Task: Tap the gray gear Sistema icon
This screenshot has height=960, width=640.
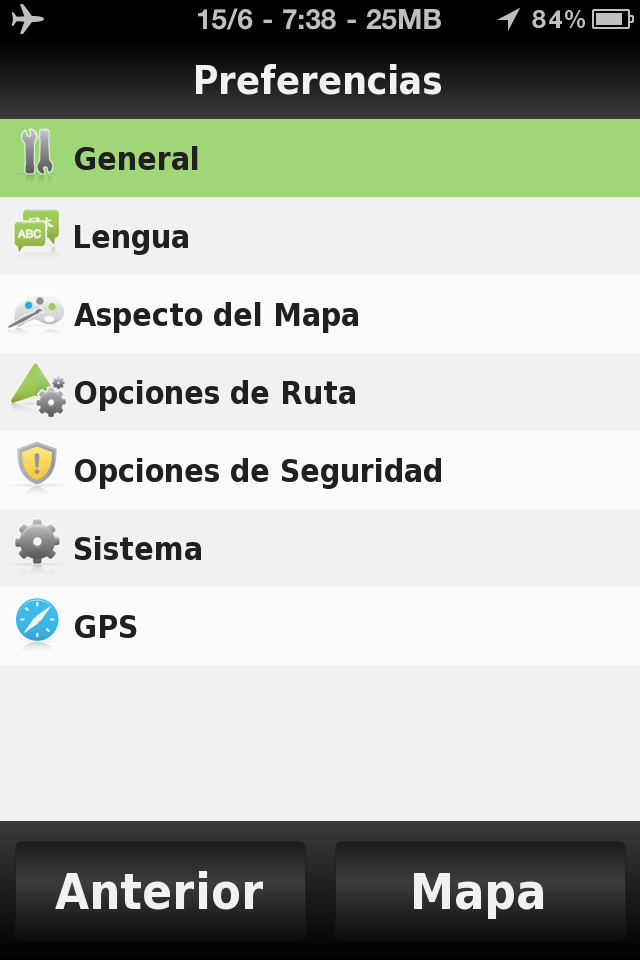Action: 37,542
